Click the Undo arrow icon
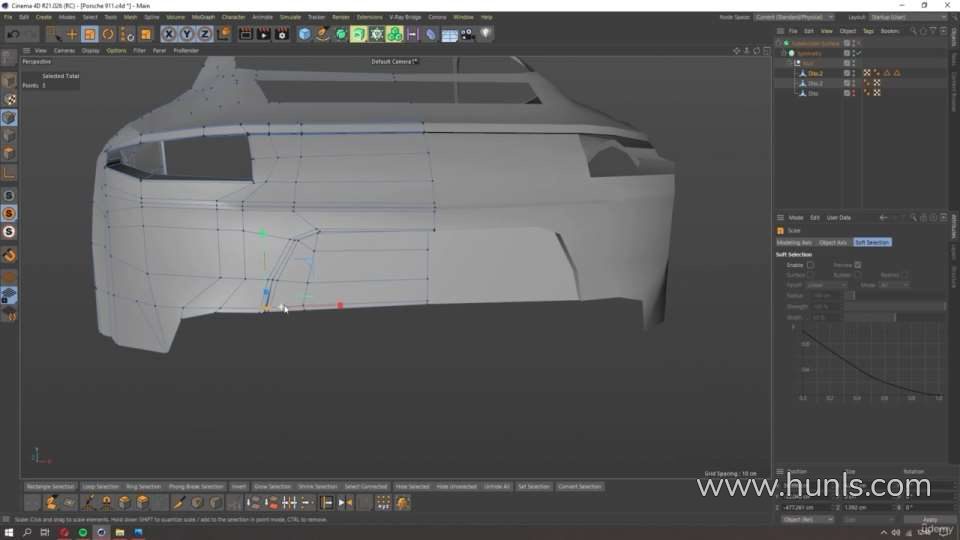Image resolution: width=960 pixels, height=540 pixels. tap(12, 34)
